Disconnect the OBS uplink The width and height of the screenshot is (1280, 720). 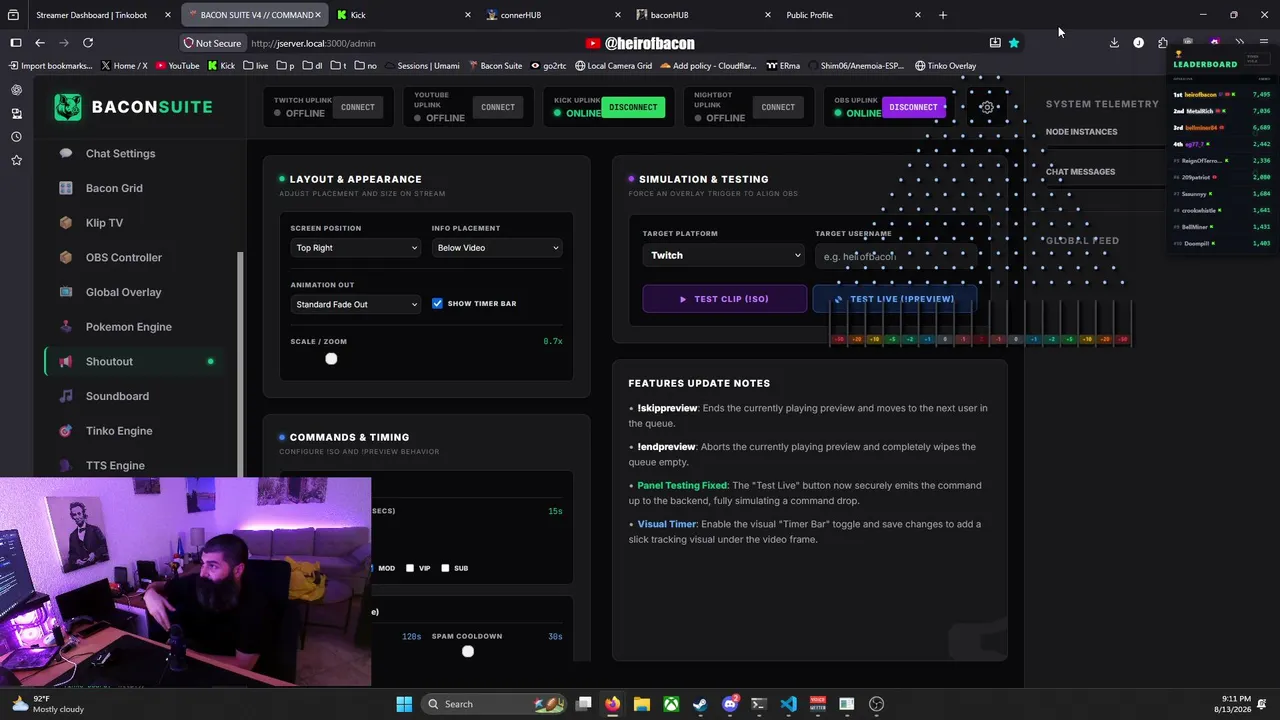pos(913,107)
